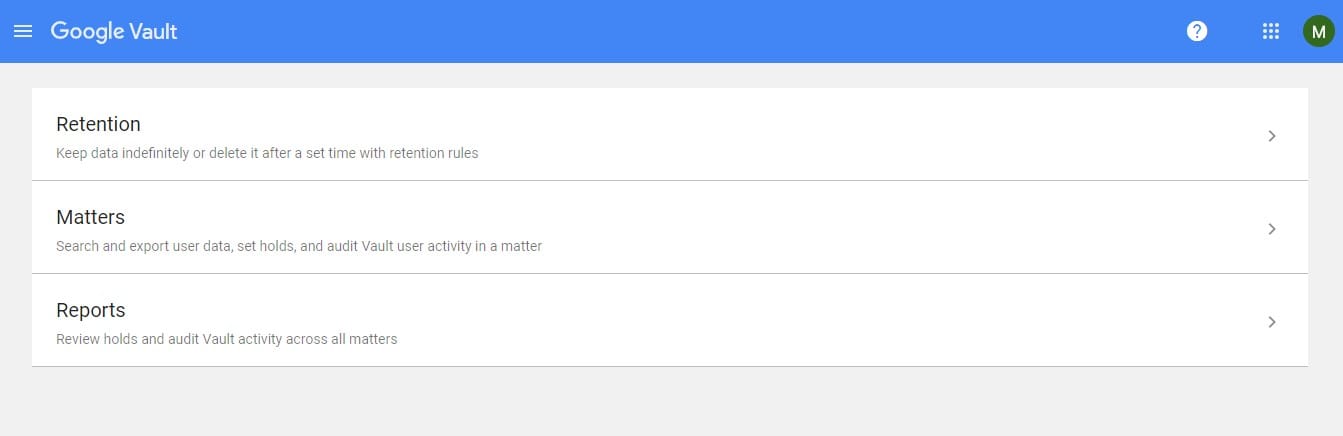Click the 'Search and export user data' description
1343x436 pixels.
click(x=299, y=246)
